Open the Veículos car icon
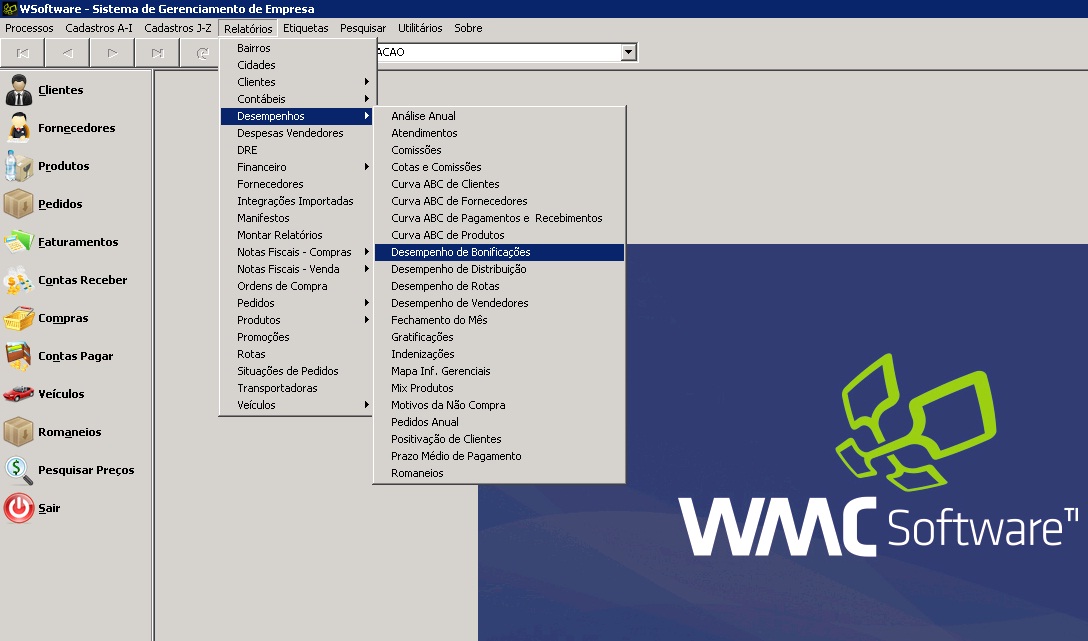This screenshot has height=641, width=1088. click(x=19, y=394)
